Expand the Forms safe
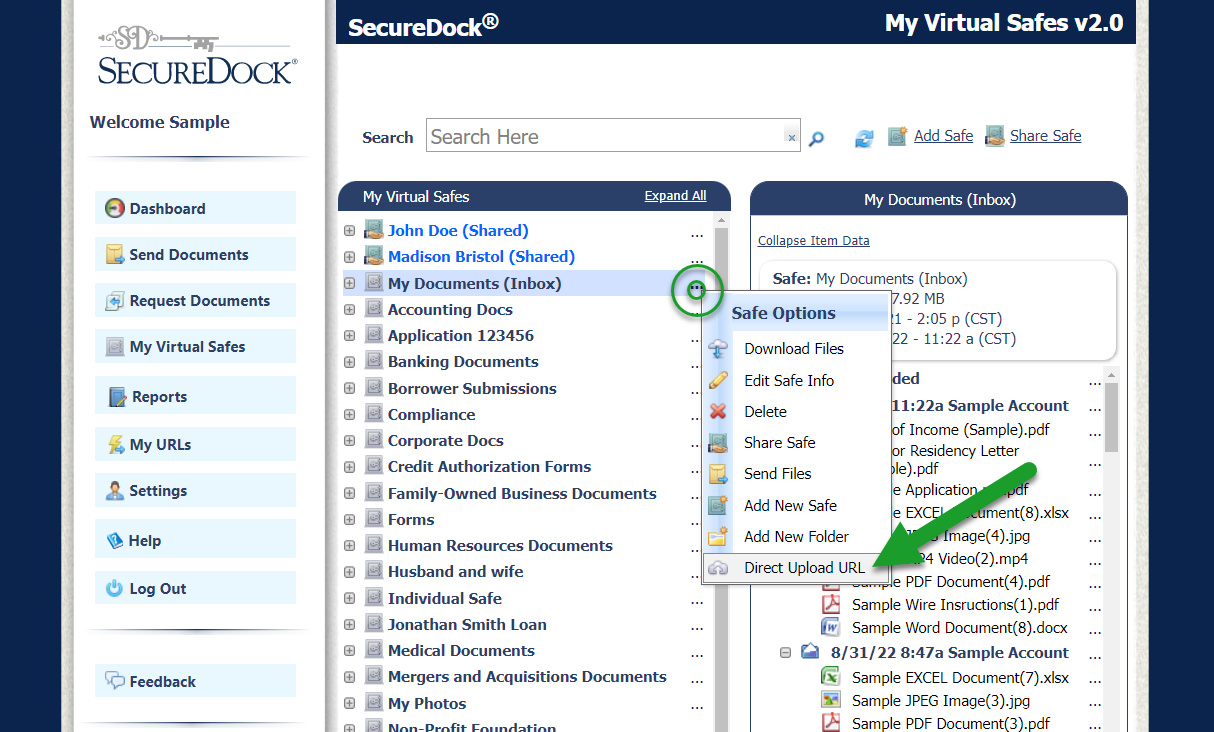The image size is (1214, 732). tap(349, 519)
